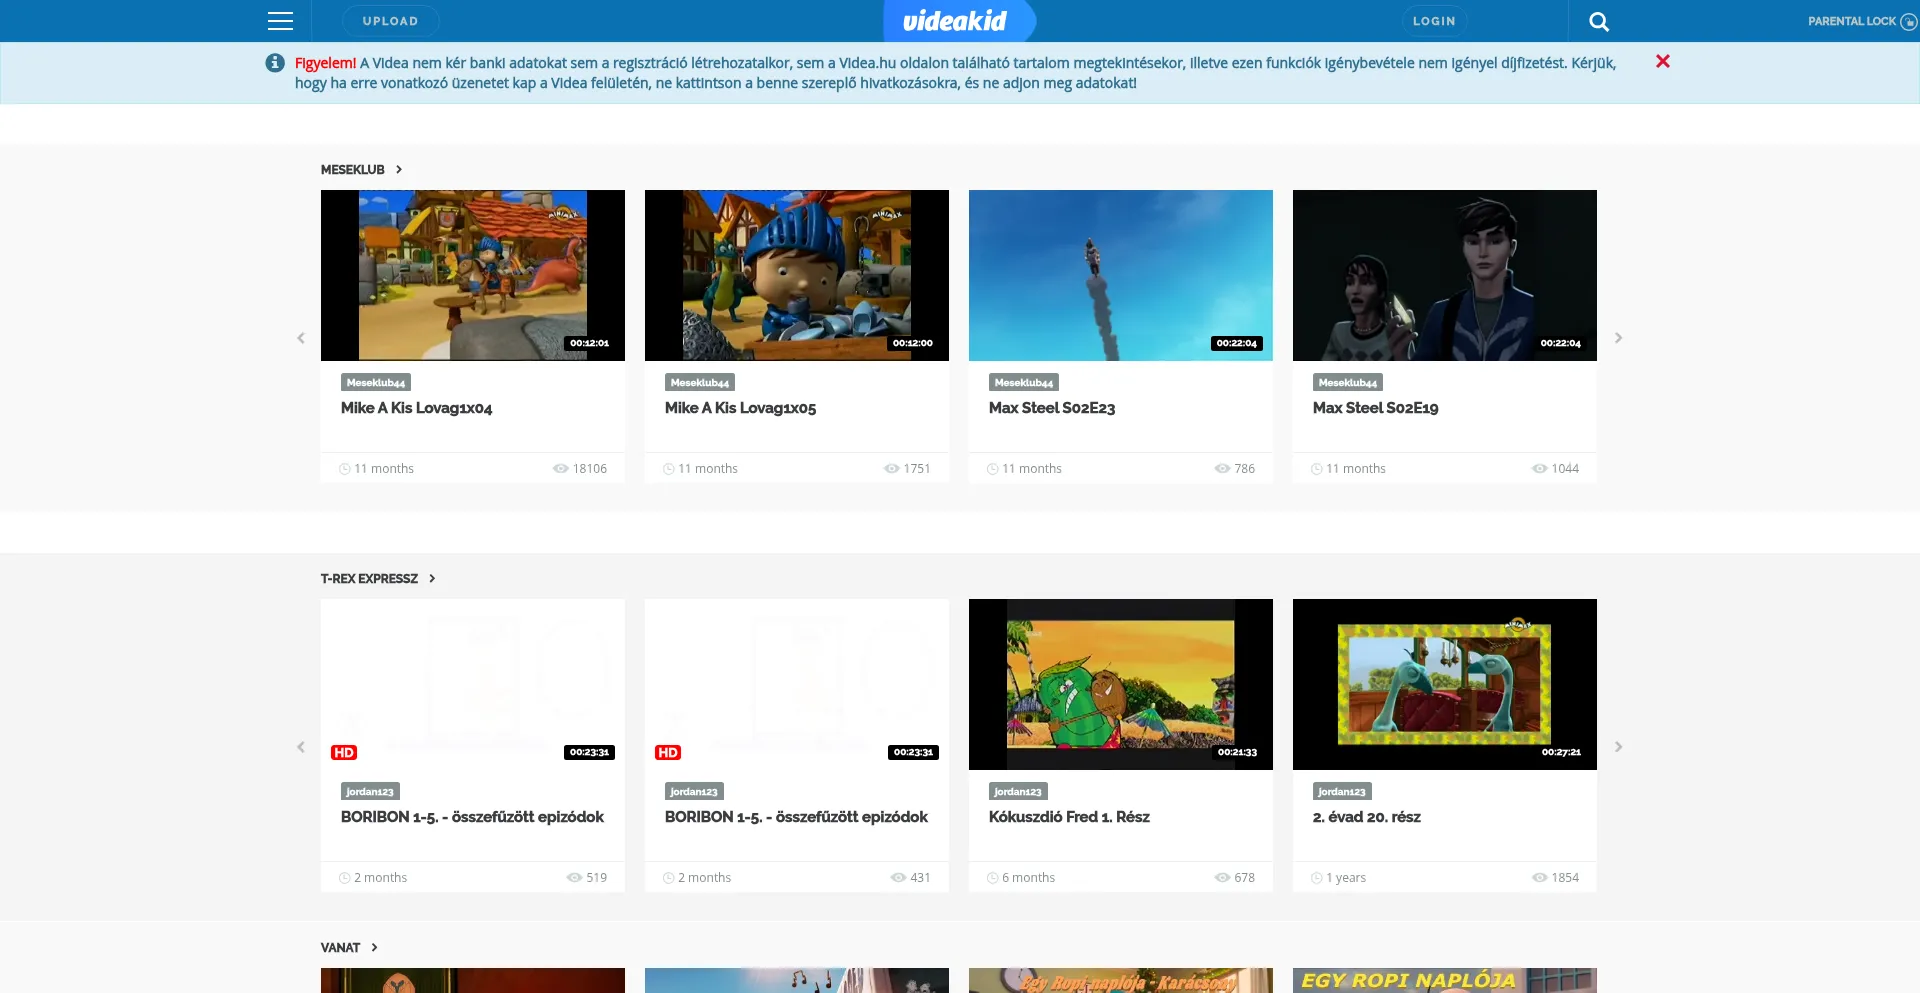Dismiss the warning notice with red X

coord(1662,62)
